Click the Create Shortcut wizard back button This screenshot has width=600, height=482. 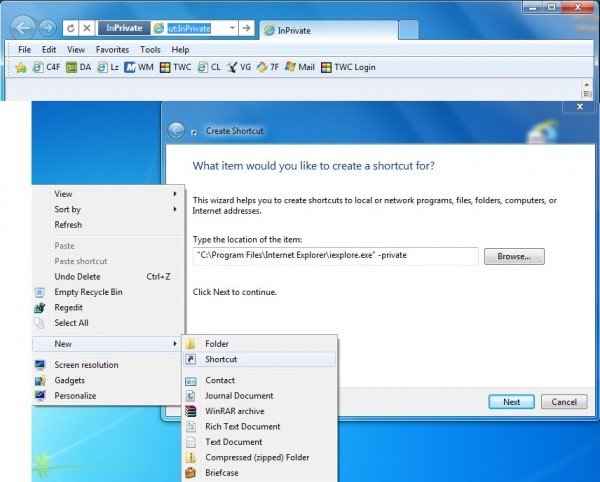[176, 131]
